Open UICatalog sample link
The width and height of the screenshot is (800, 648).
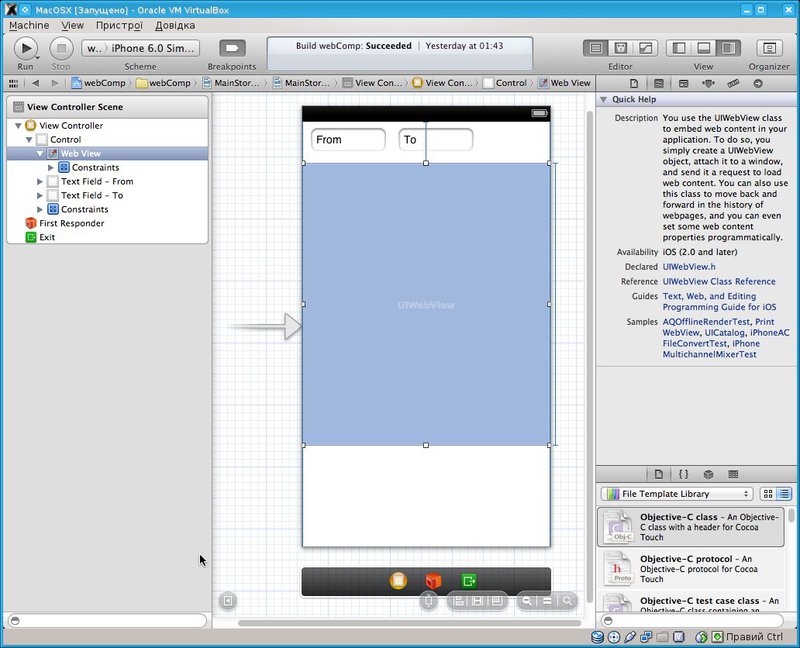(724, 333)
